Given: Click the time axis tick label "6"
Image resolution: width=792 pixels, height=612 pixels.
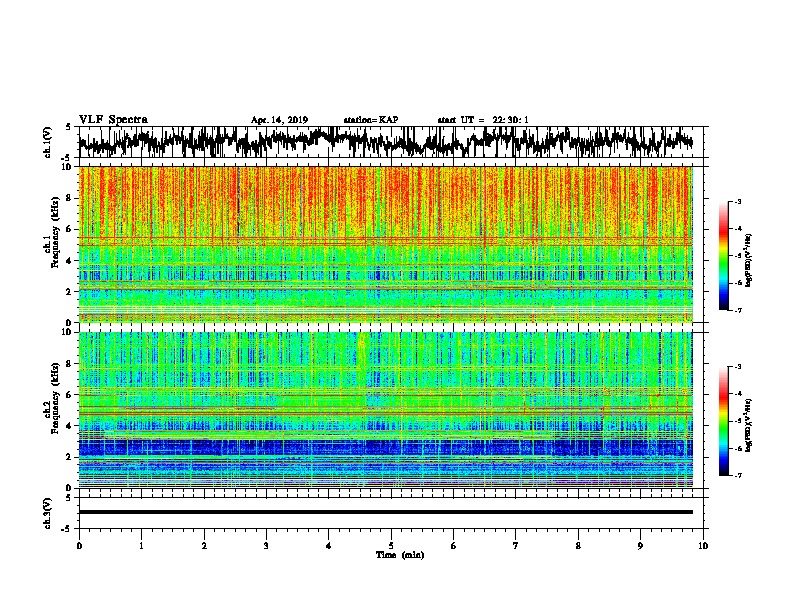Looking at the screenshot, I should point(454,546).
